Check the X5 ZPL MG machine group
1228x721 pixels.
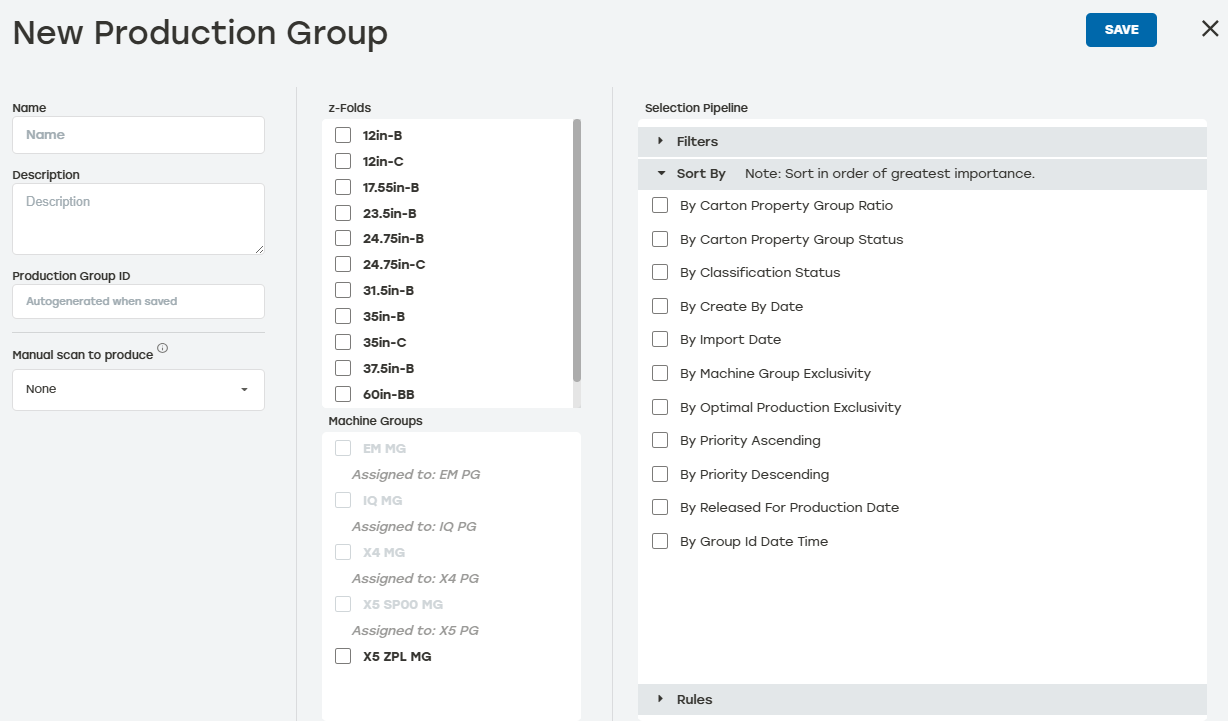pyautogui.click(x=343, y=656)
